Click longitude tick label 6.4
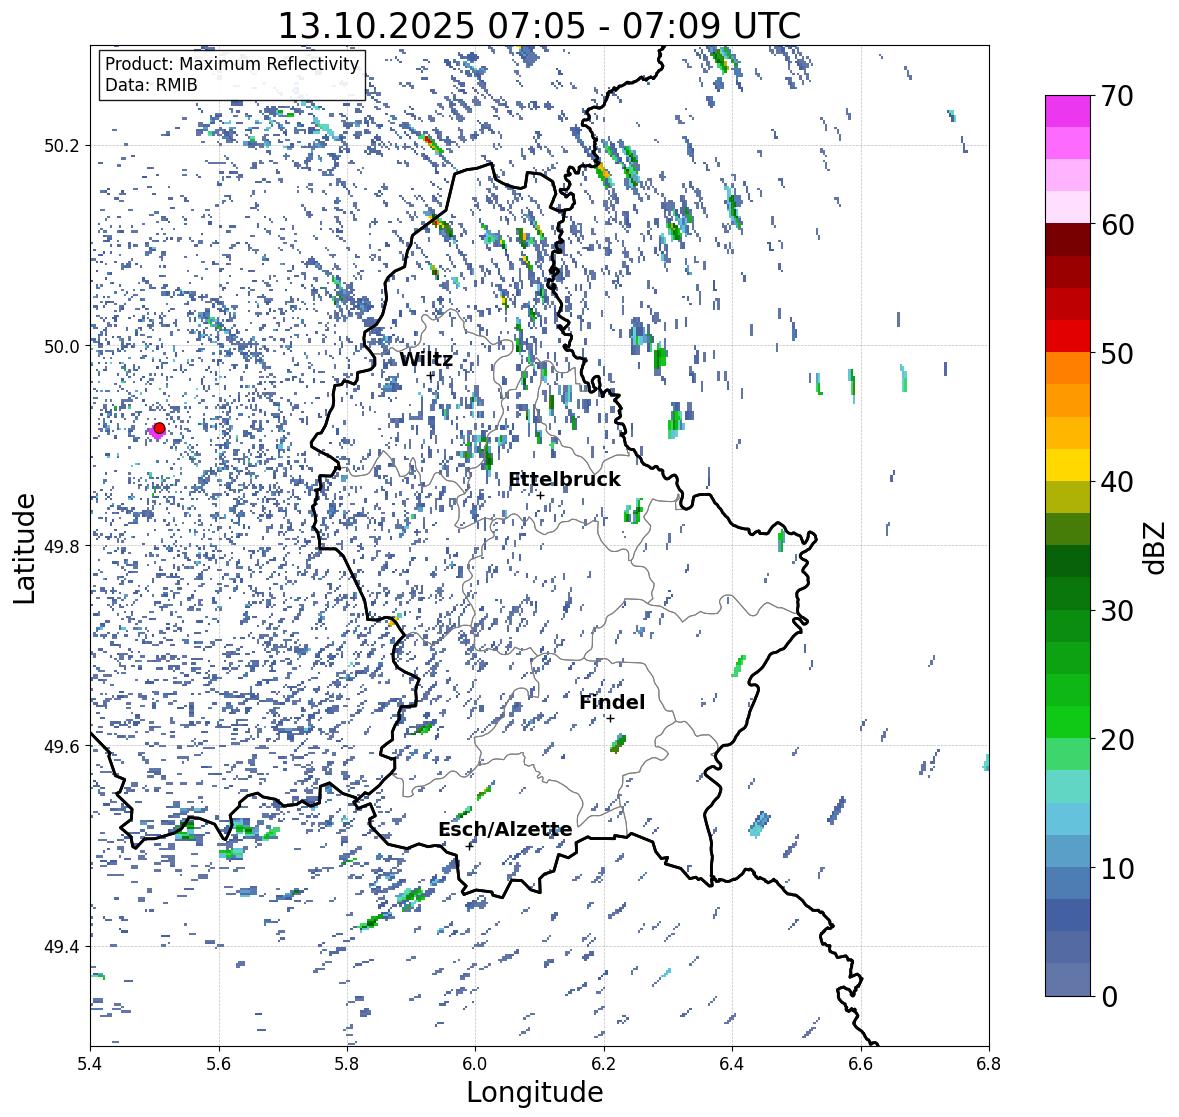This screenshot has width=1179, height=1117. (x=732, y=1063)
